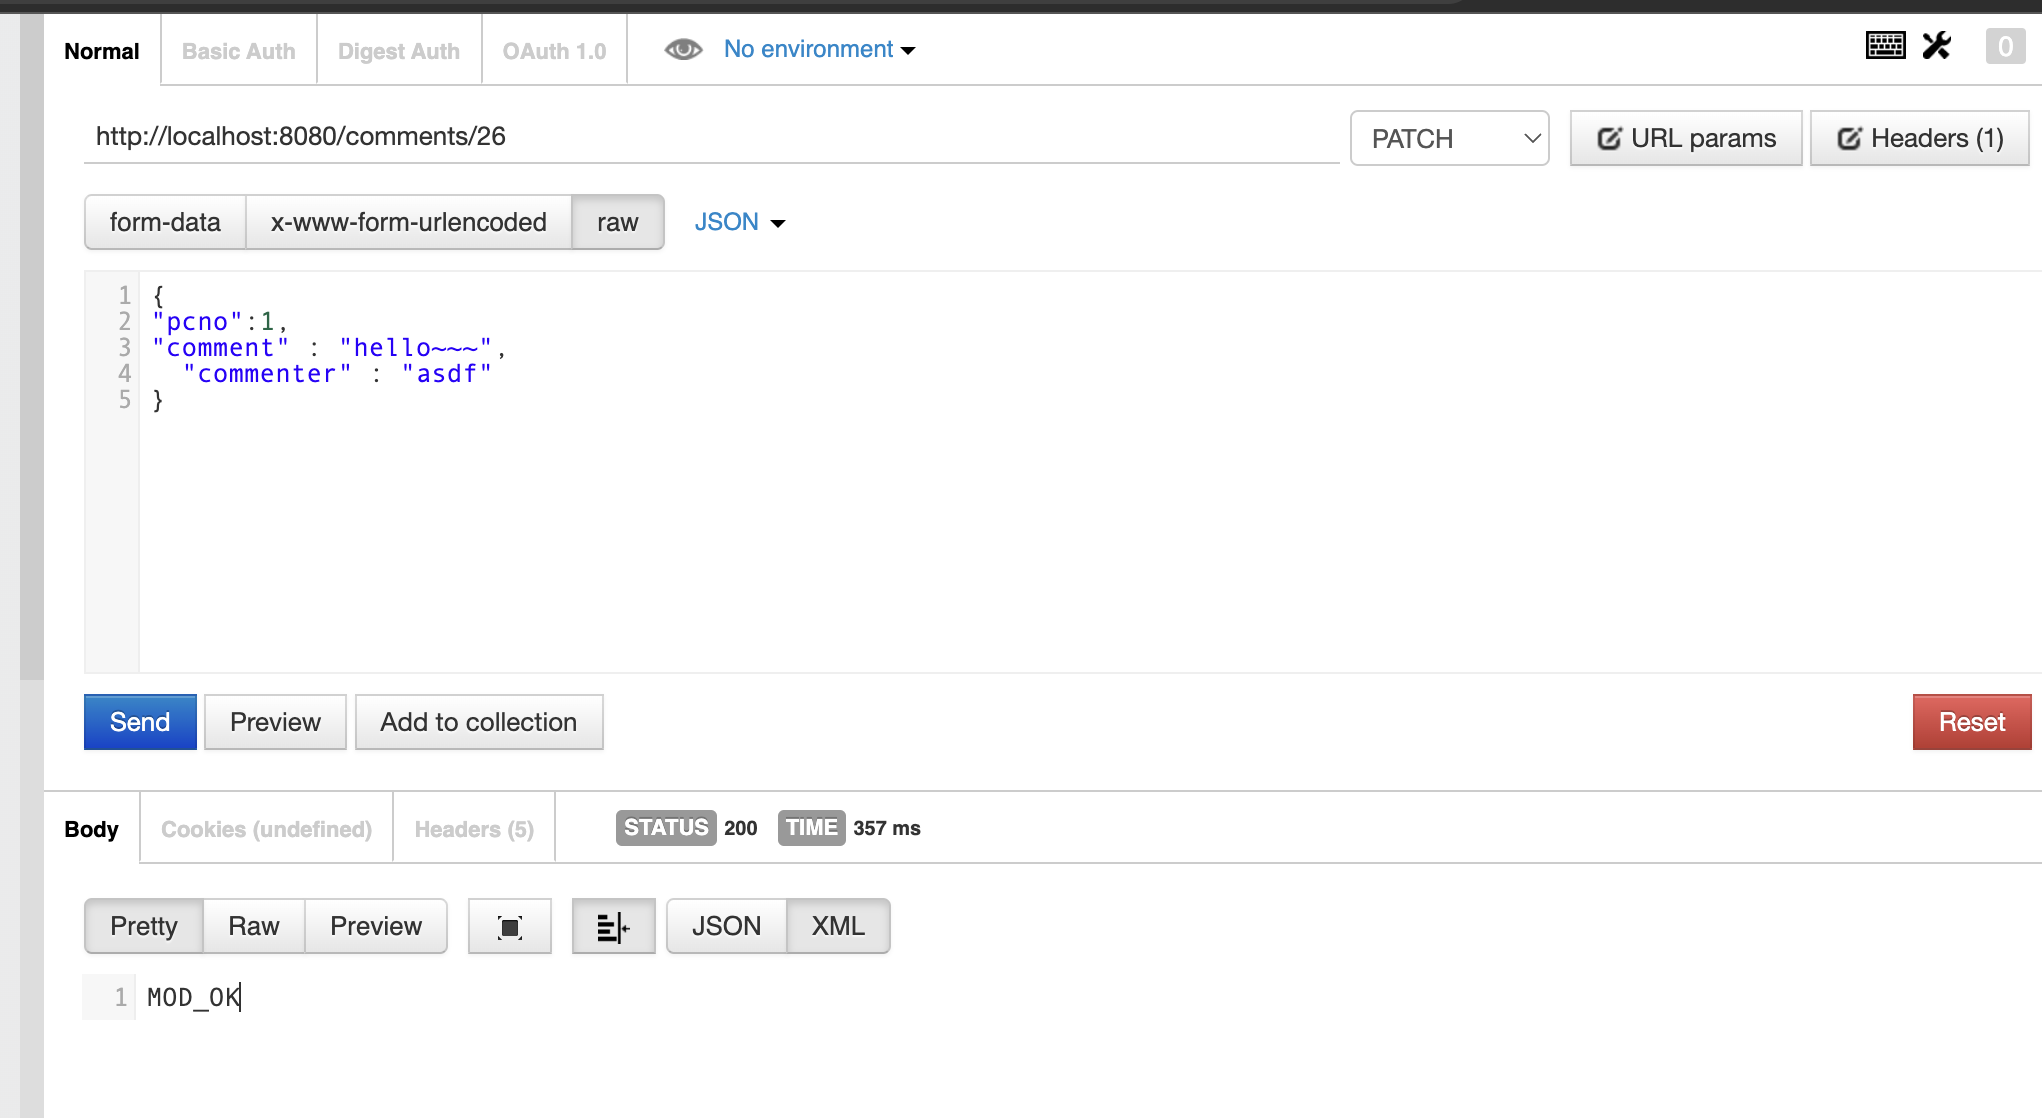Viewport: 2042px width, 1118px height.
Task: Open URL params editor
Action: click(x=1686, y=139)
